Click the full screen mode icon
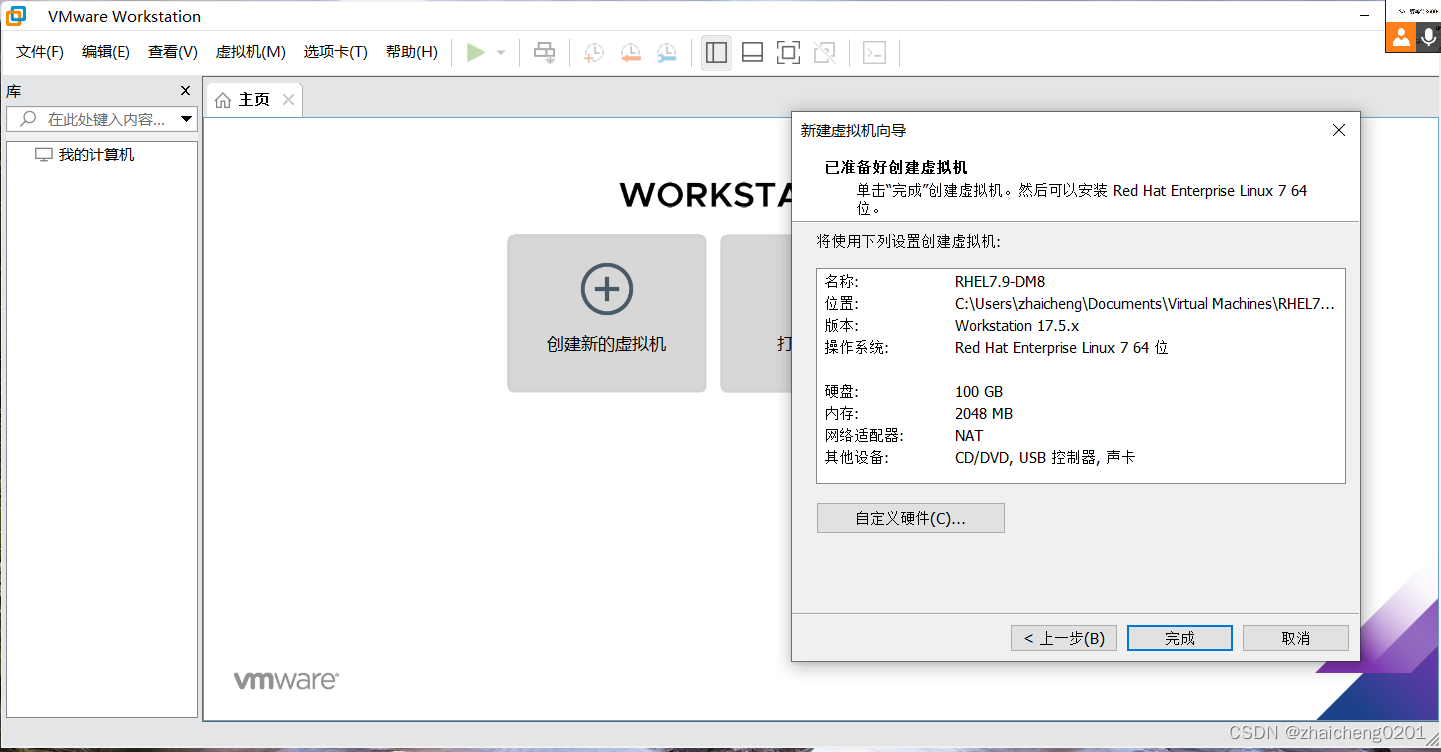The width and height of the screenshot is (1441, 752). (788, 53)
